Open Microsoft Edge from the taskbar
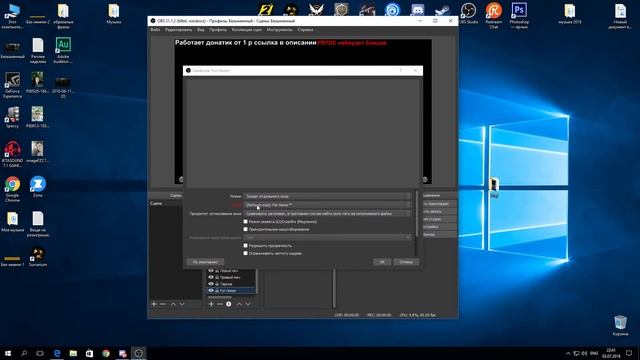This screenshot has width=640, height=360. click(57, 353)
